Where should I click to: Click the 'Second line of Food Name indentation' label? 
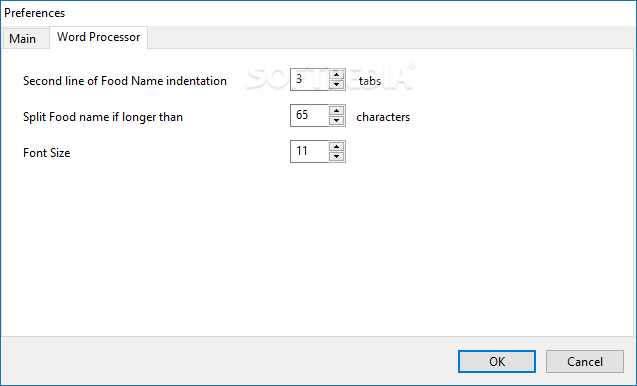125,81
